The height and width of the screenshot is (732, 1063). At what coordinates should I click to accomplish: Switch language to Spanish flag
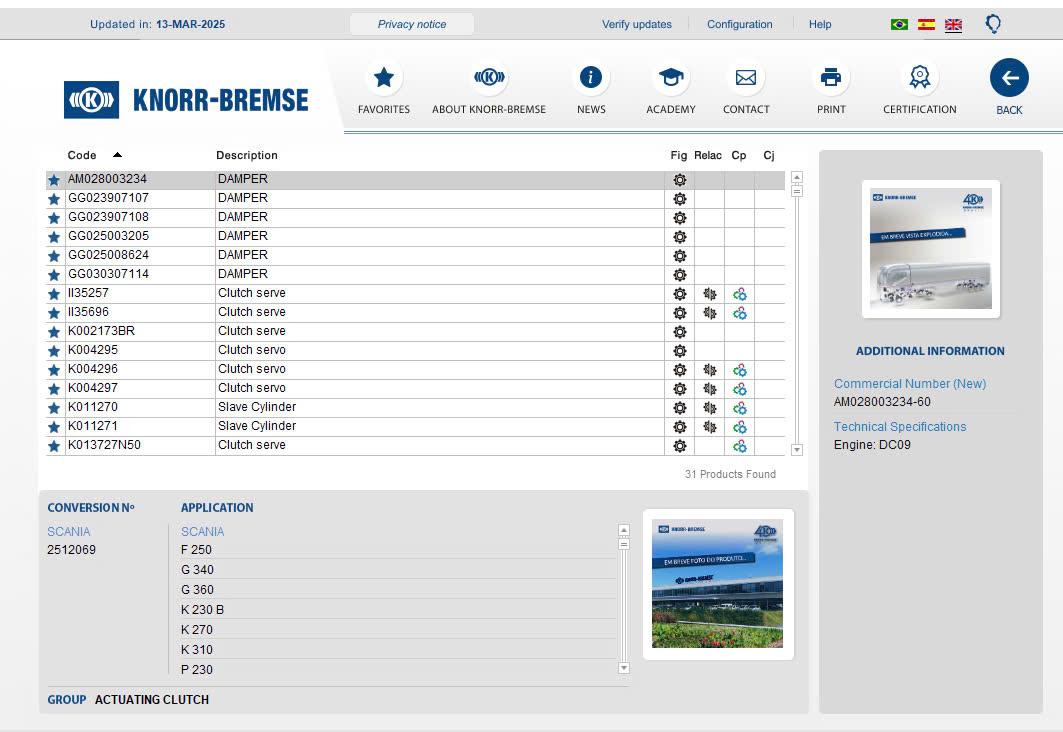tap(926, 24)
